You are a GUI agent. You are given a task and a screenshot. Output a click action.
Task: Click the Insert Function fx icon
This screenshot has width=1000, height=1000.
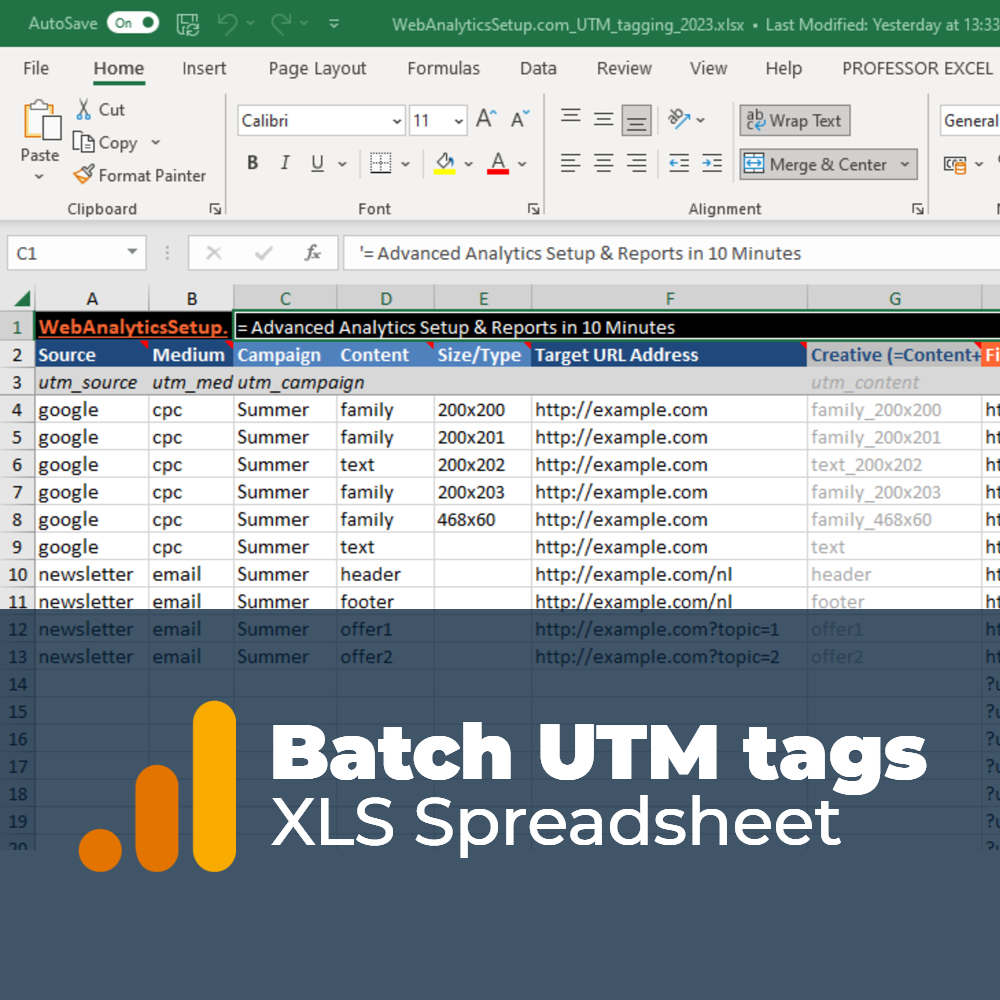click(x=312, y=253)
